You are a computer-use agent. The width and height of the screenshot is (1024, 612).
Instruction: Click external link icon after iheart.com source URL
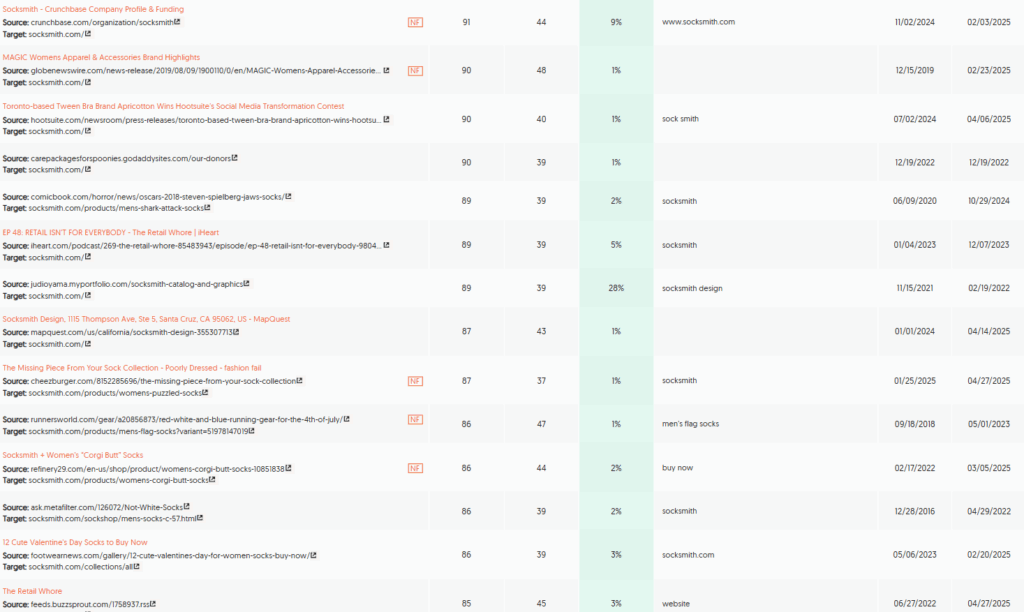click(386, 246)
